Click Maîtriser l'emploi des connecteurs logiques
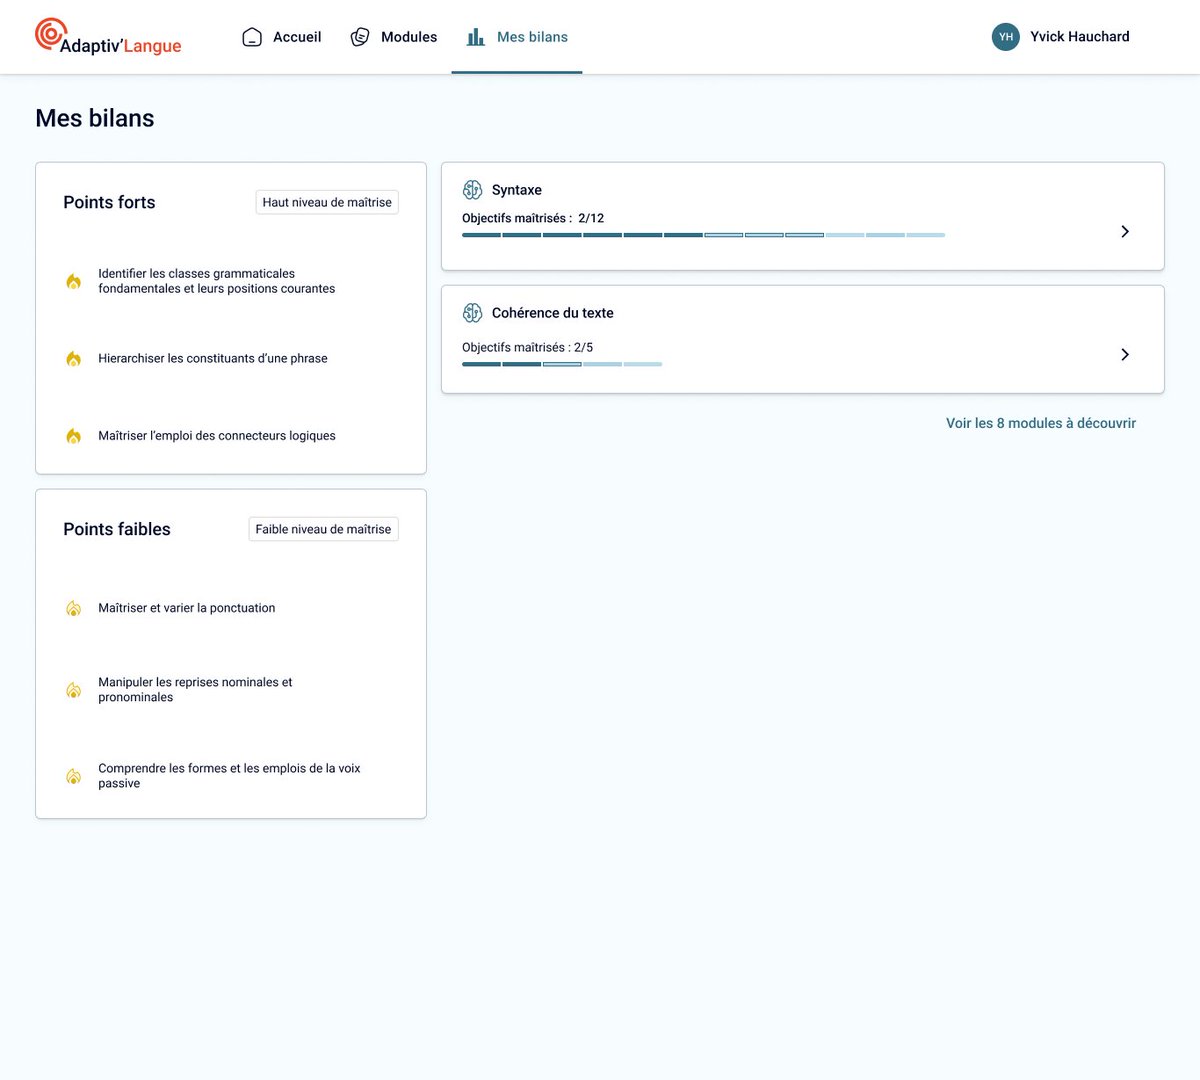The width and height of the screenshot is (1200, 1080). [217, 436]
